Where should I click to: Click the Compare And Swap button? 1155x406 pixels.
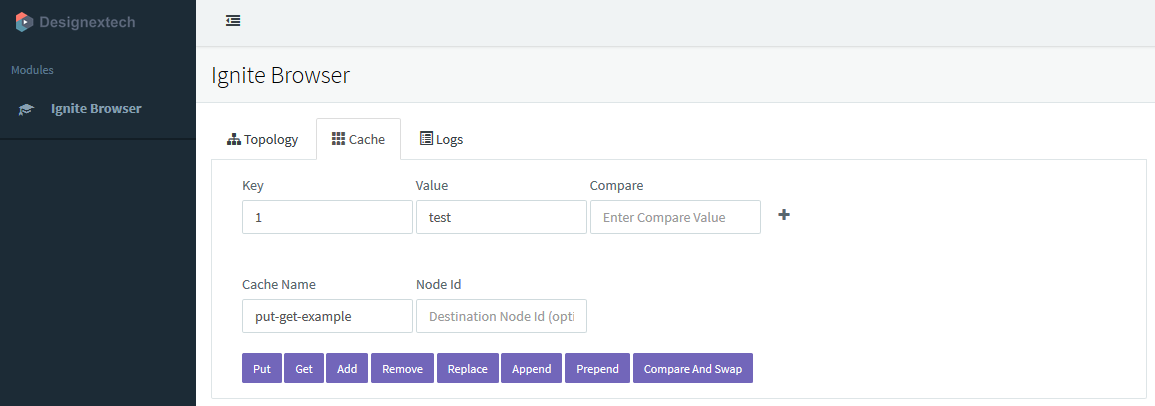692,369
